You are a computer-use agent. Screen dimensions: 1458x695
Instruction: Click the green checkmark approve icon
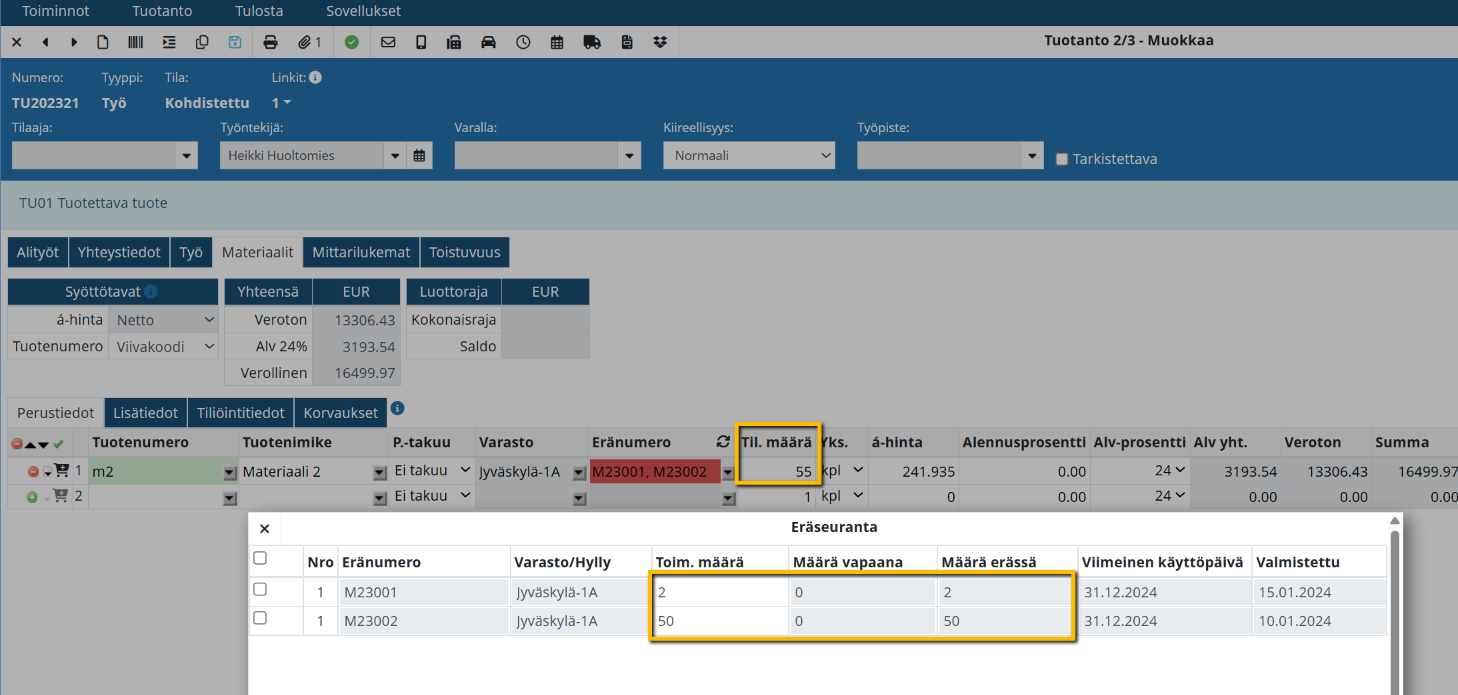(351, 42)
